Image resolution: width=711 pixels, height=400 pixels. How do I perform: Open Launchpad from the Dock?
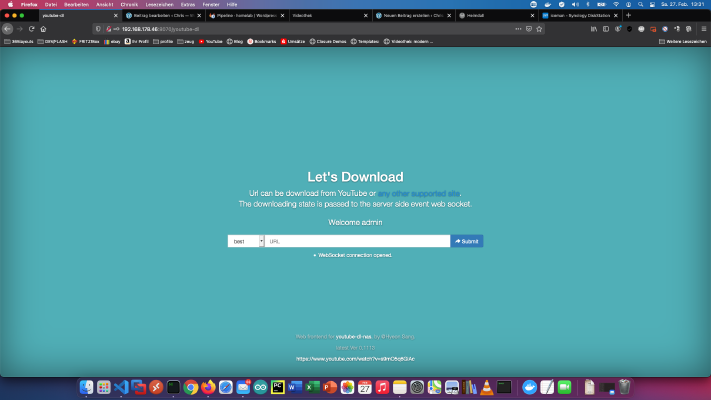(x=104, y=387)
